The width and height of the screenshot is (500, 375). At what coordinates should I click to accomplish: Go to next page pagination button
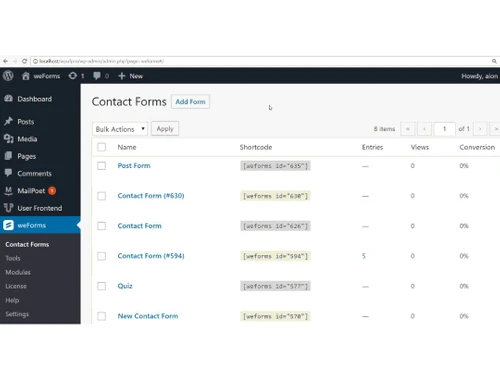point(480,129)
